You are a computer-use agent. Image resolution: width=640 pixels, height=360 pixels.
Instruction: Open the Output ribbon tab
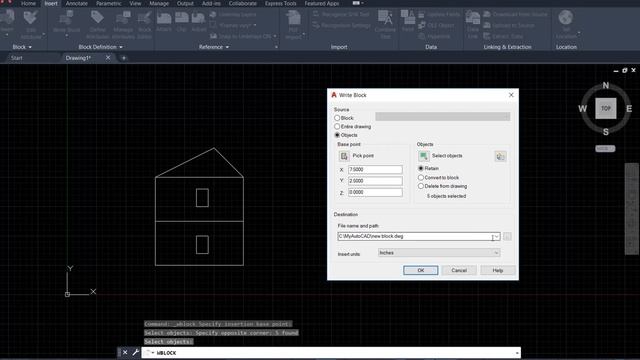pos(185,3)
